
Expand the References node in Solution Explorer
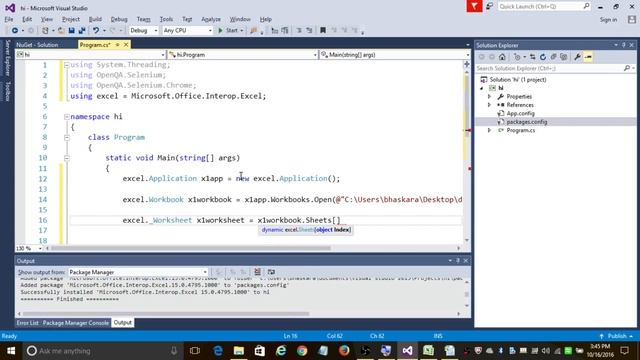[489, 105]
